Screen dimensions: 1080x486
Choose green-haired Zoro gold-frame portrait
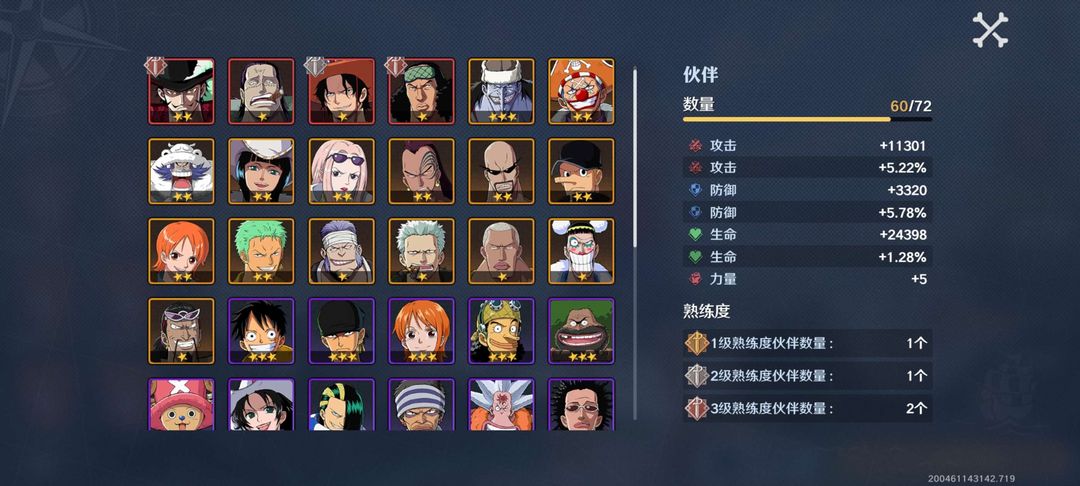coord(261,251)
